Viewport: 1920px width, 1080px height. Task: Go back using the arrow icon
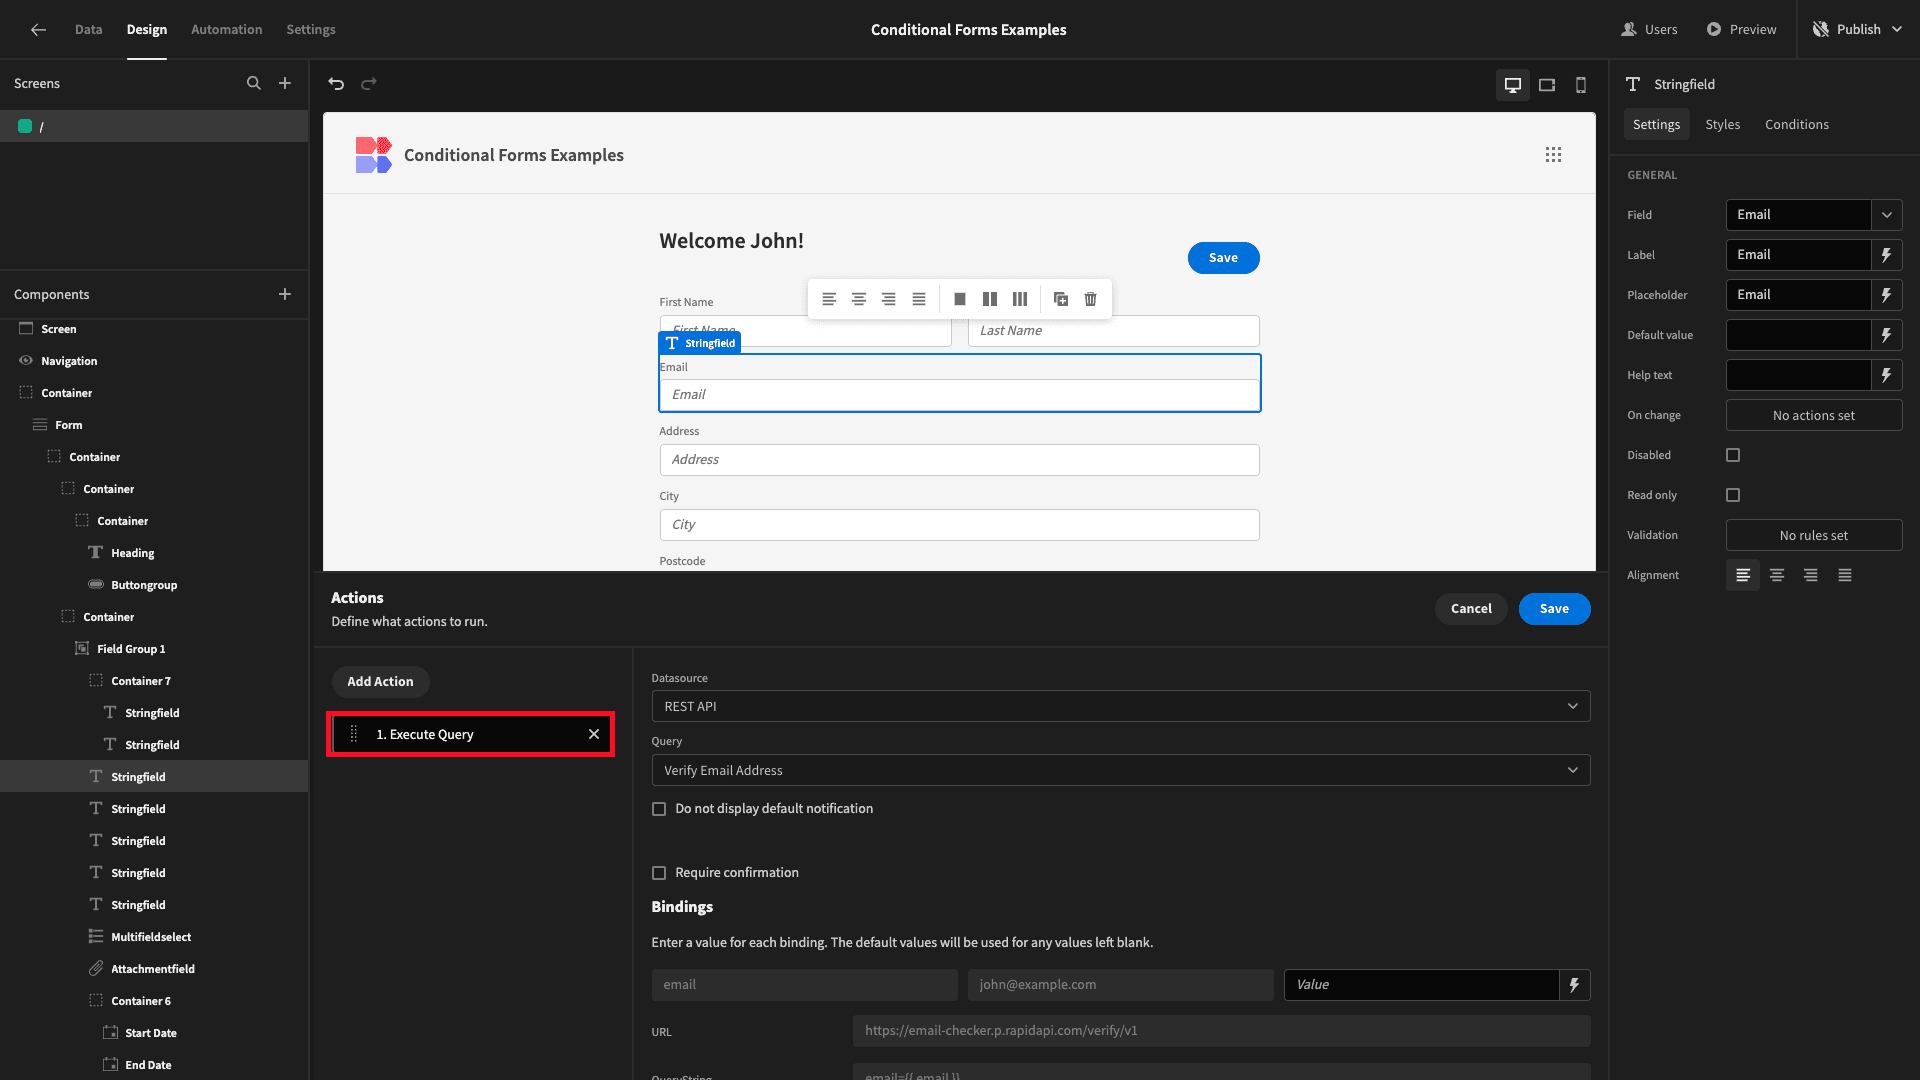[38, 29]
